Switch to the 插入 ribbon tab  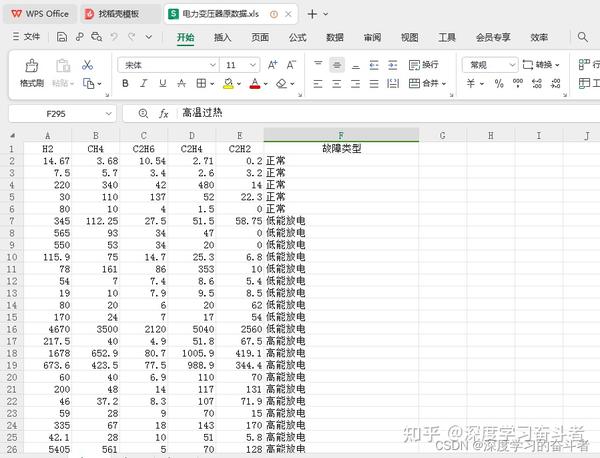[223, 37]
